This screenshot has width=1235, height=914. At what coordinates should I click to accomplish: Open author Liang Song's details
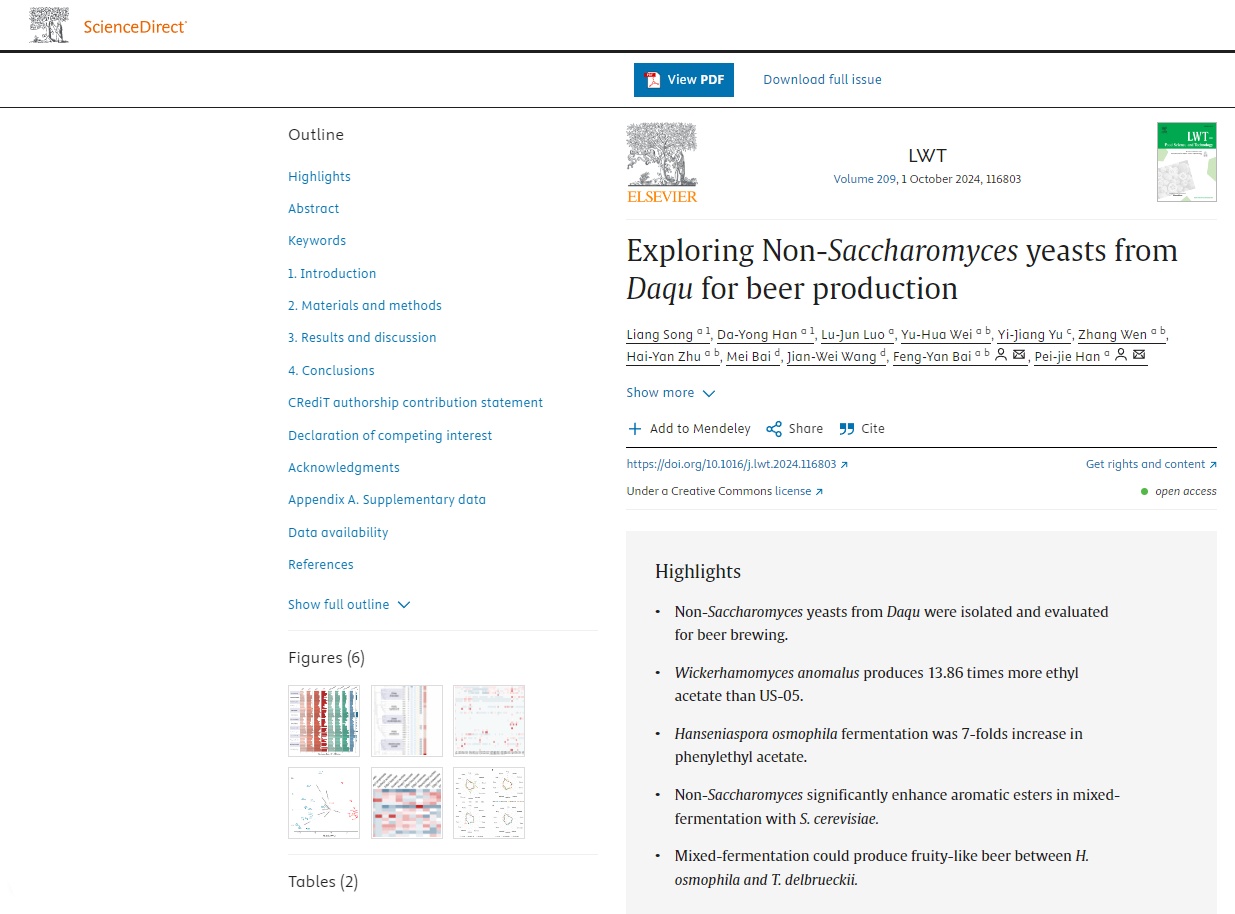click(660, 334)
